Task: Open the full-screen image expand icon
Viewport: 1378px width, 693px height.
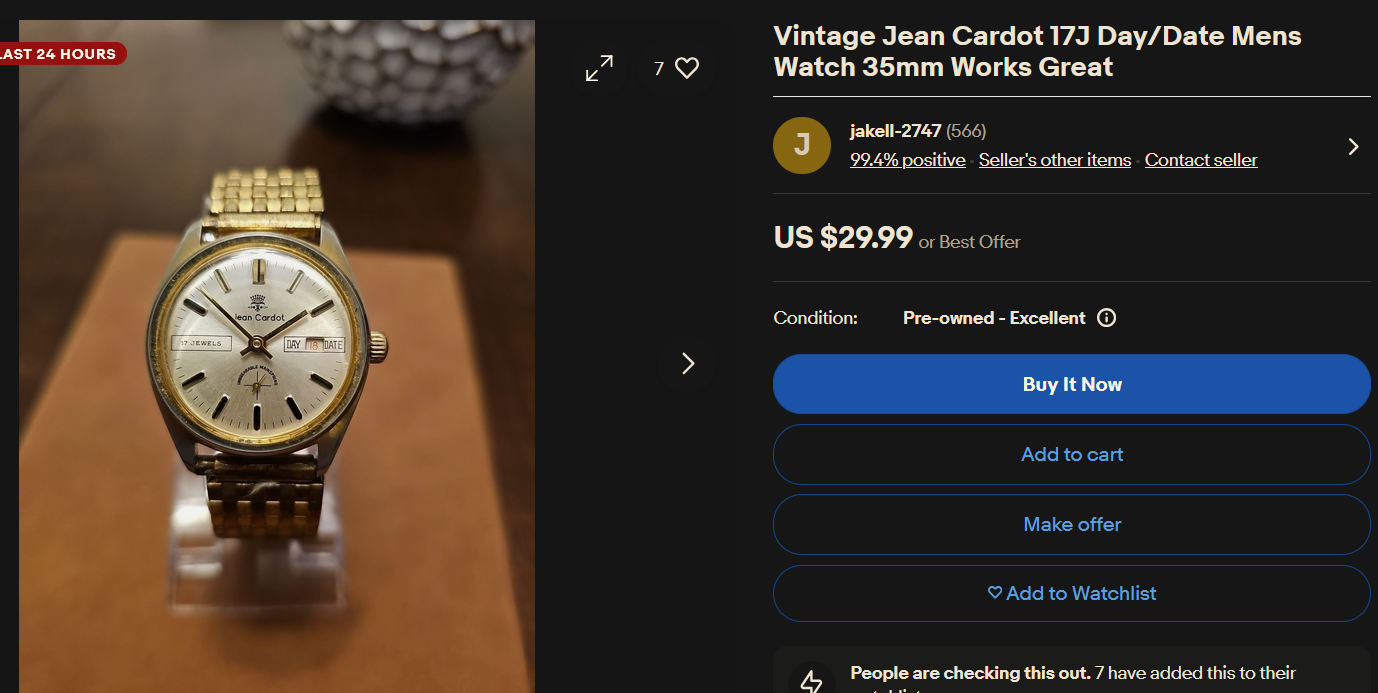Action: [599, 68]
